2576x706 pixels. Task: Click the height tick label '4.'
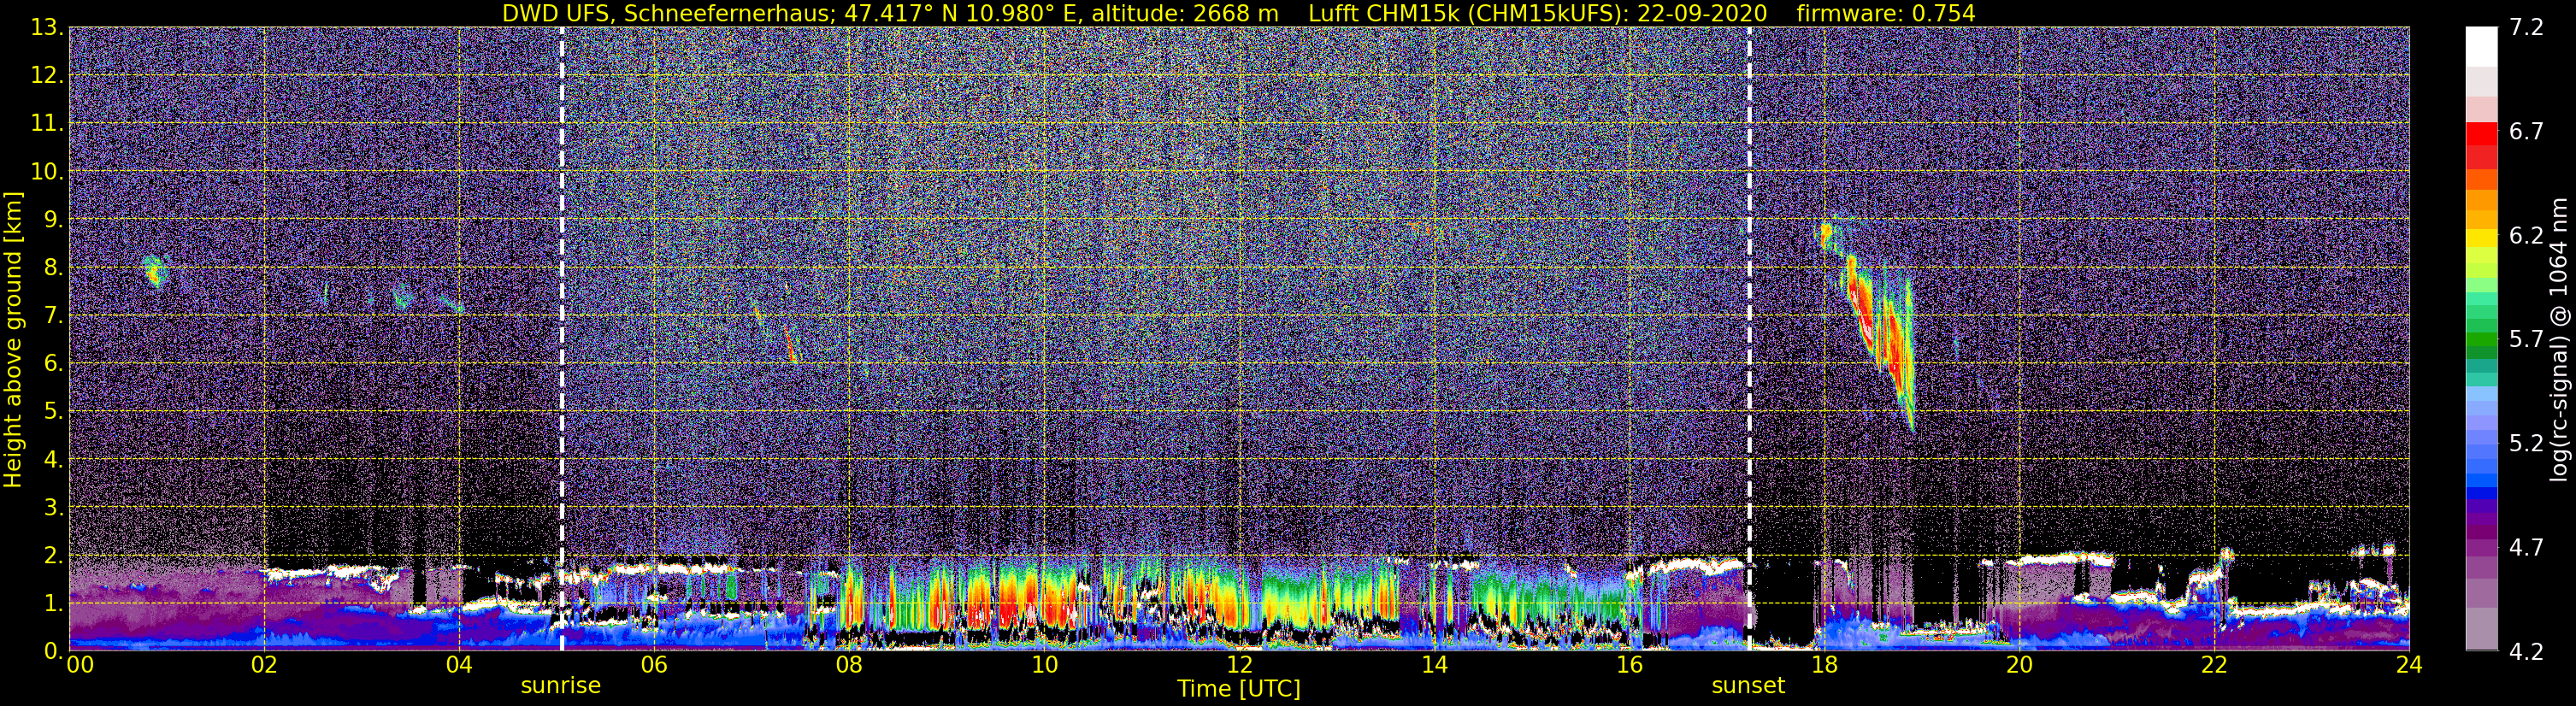53,460
